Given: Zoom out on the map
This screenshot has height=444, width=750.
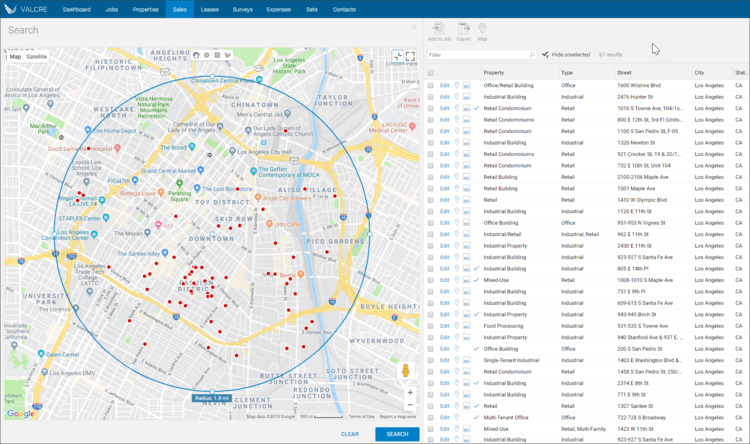Looking at the screenshot, I should (410, 405).
